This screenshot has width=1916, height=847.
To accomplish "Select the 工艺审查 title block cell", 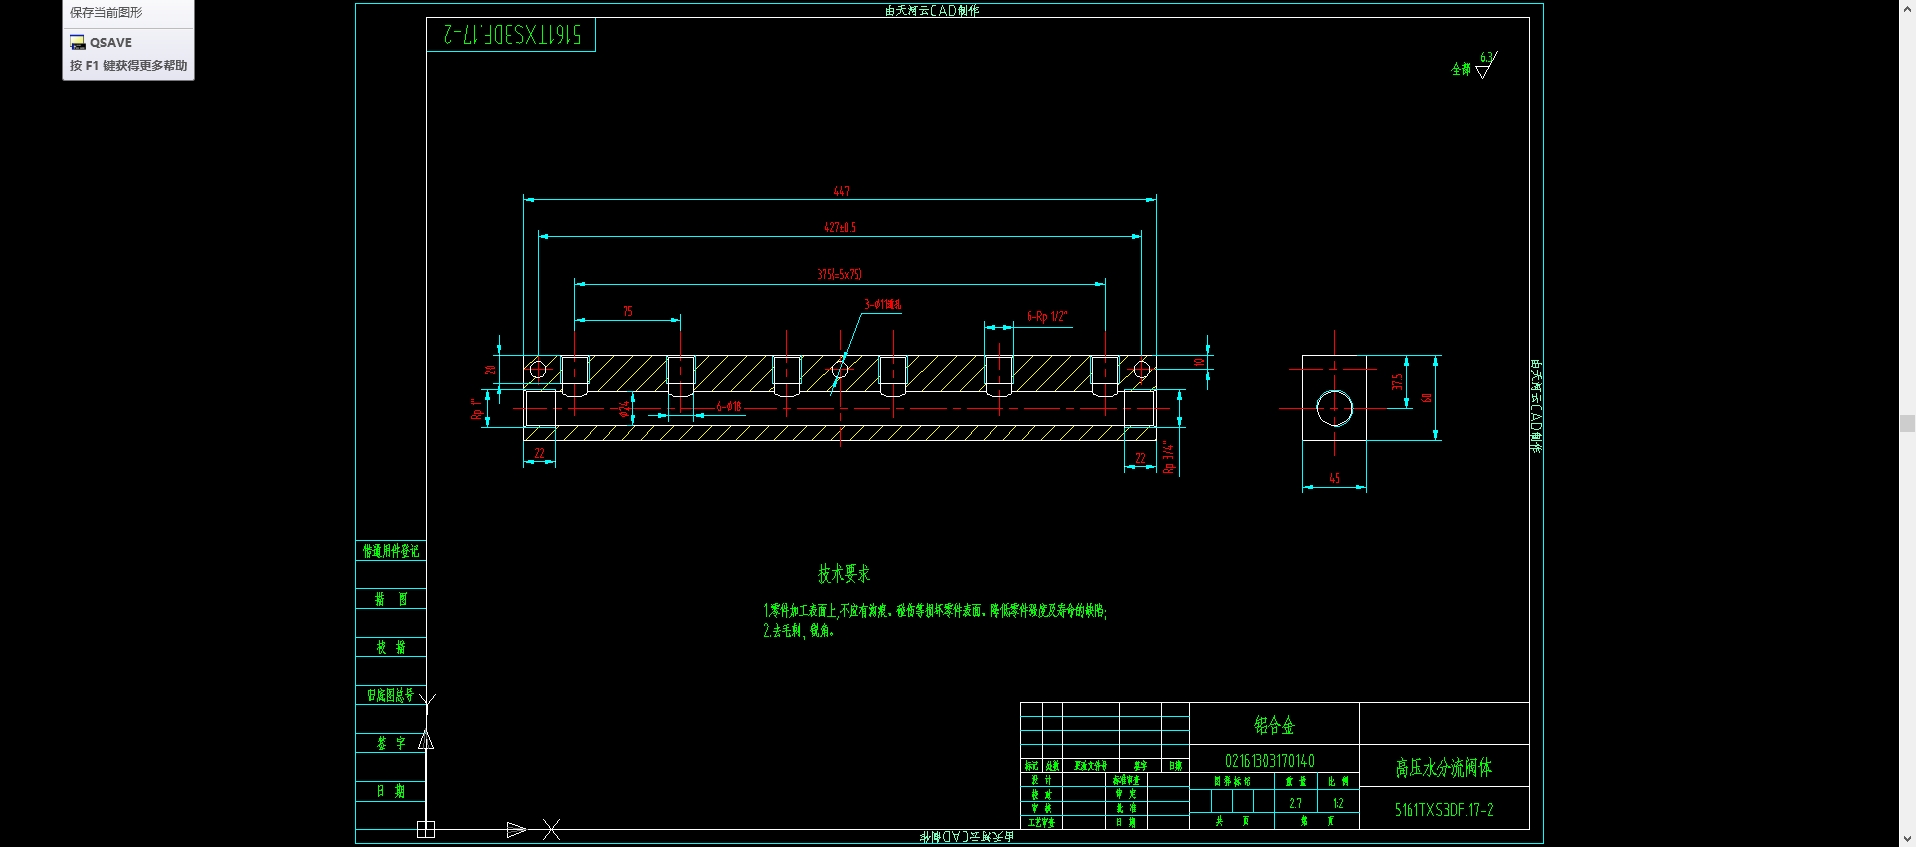I will 1041,822.
